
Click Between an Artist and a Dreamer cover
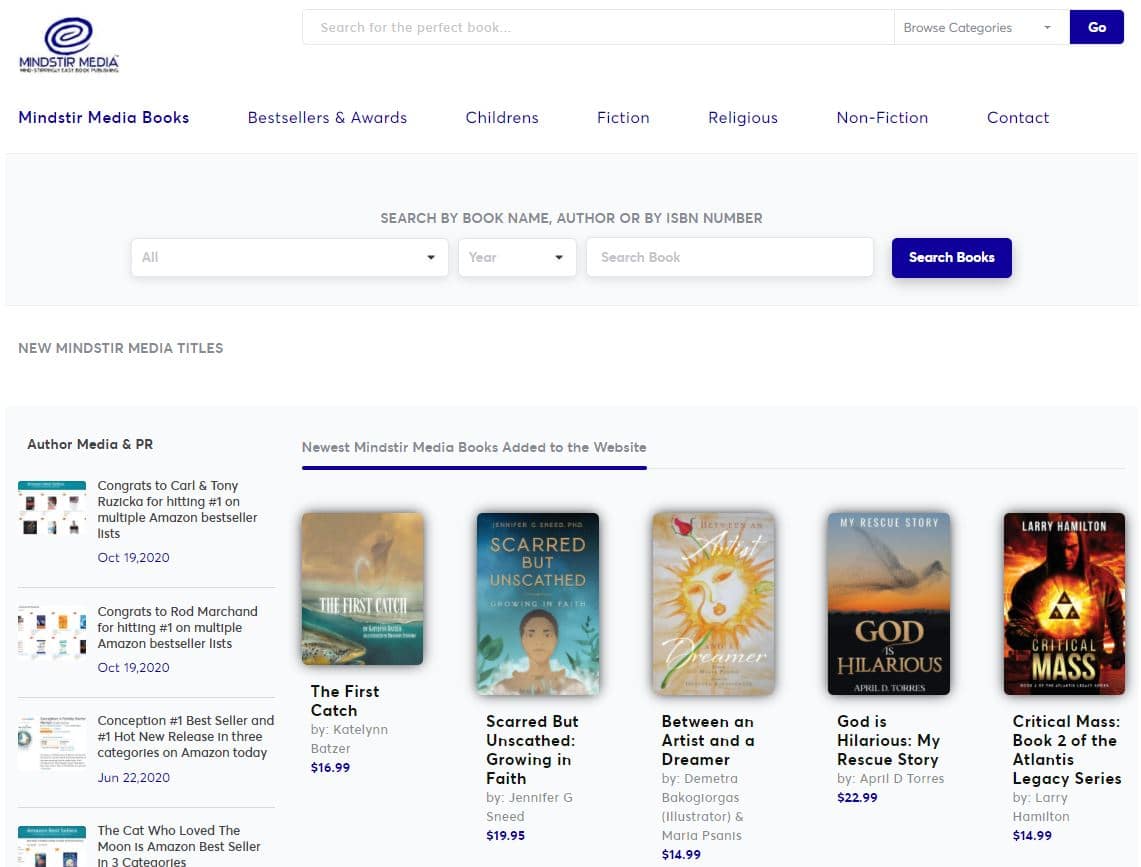point(714,603)
